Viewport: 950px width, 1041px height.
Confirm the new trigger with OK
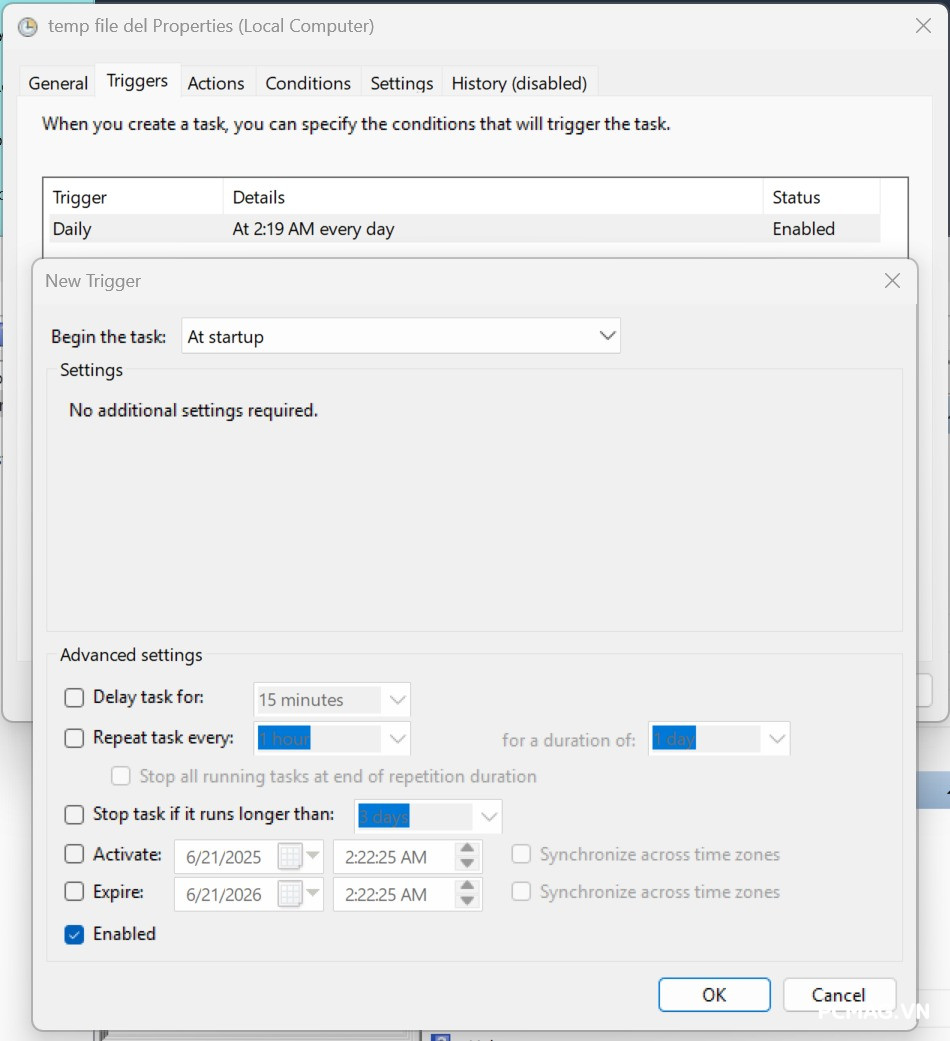(x=713, y=994)
